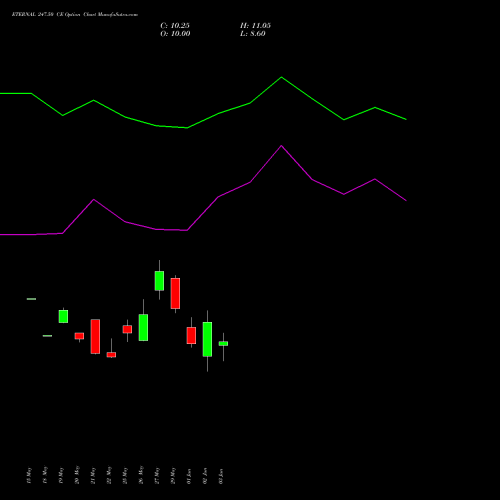Screen dimensions: 500x500
Task: Click the small red candle above 22 May
Action: point(111,355)
